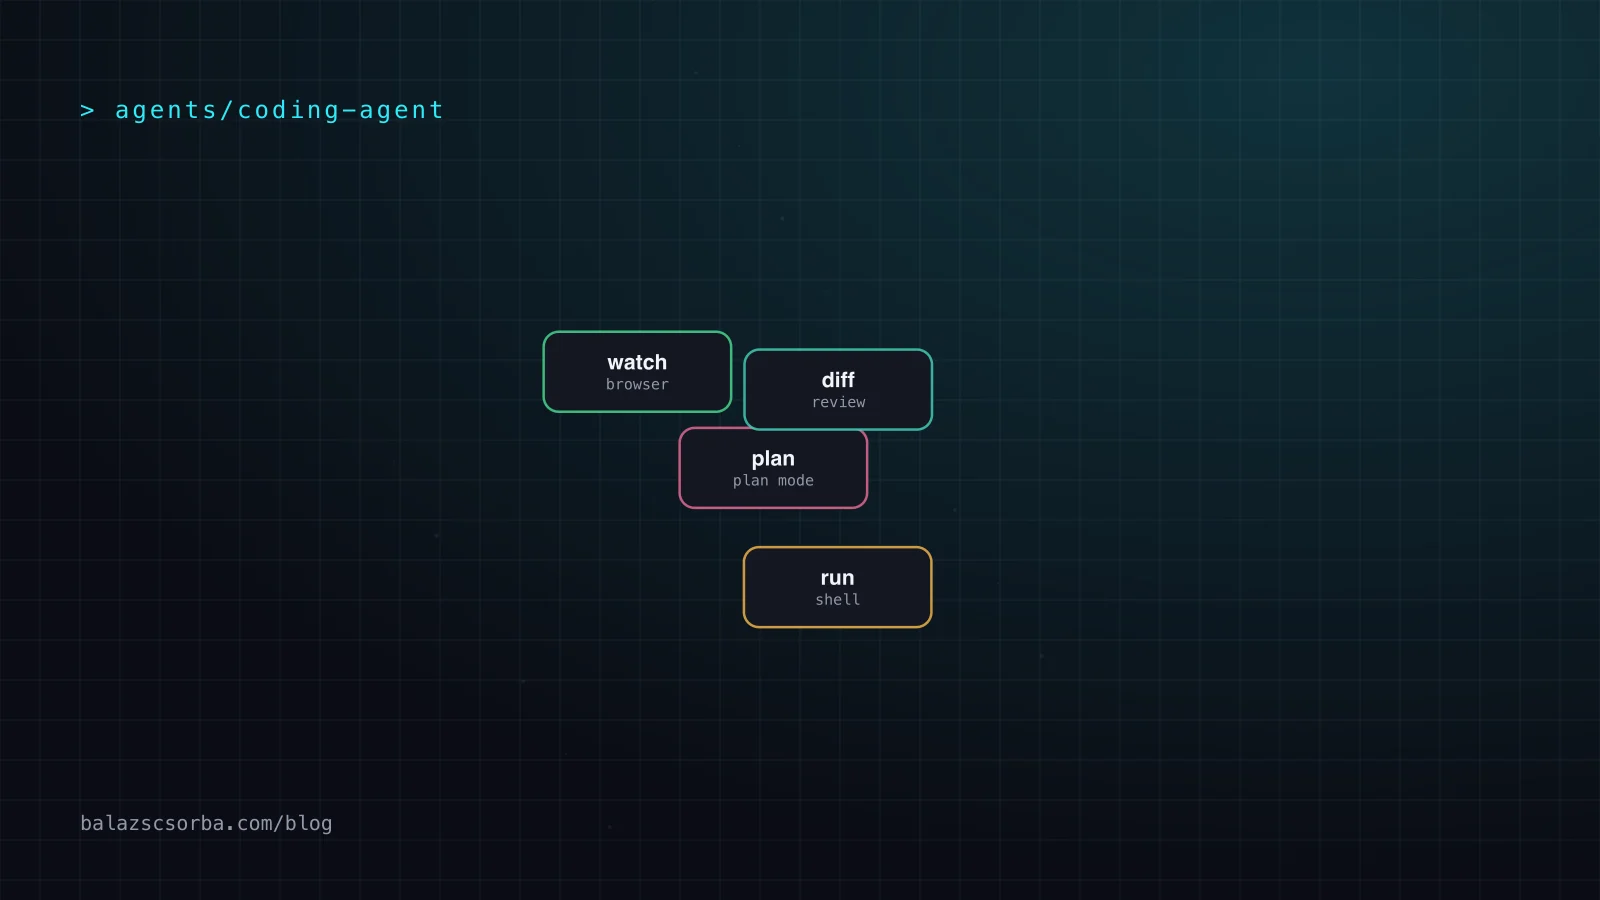
Task: Choose the run shell card
Action: tap(838, 587)
